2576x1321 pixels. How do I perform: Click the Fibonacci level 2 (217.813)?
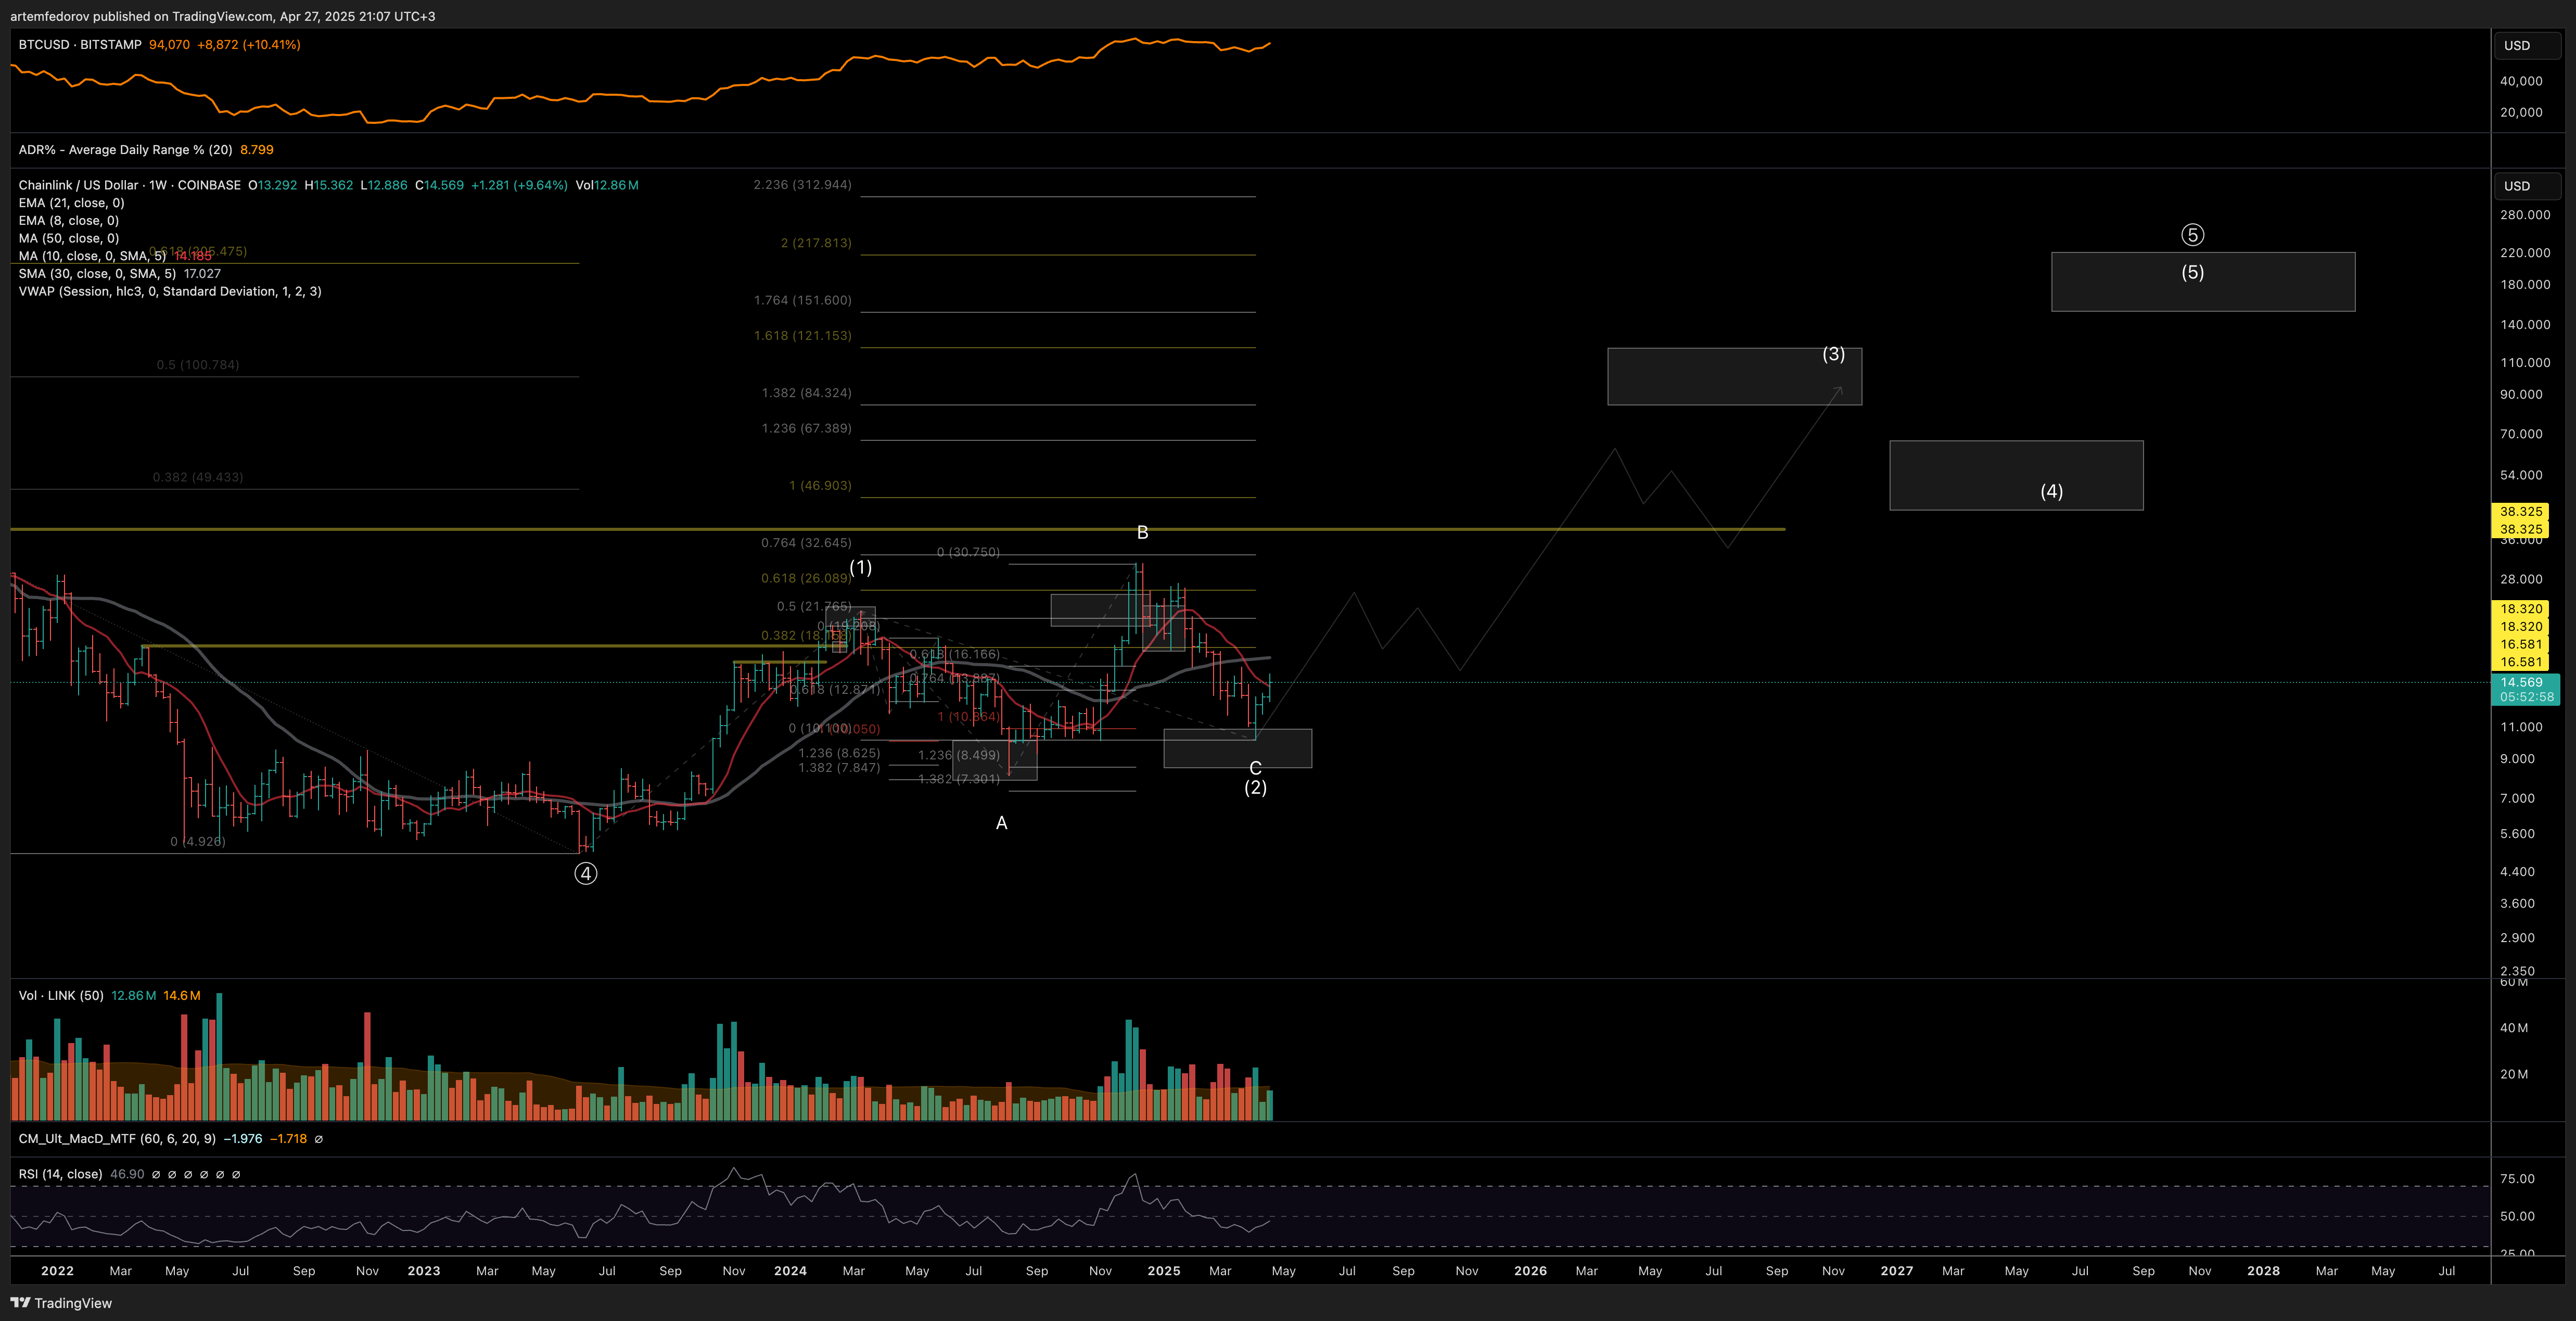(x=816, y=243)
